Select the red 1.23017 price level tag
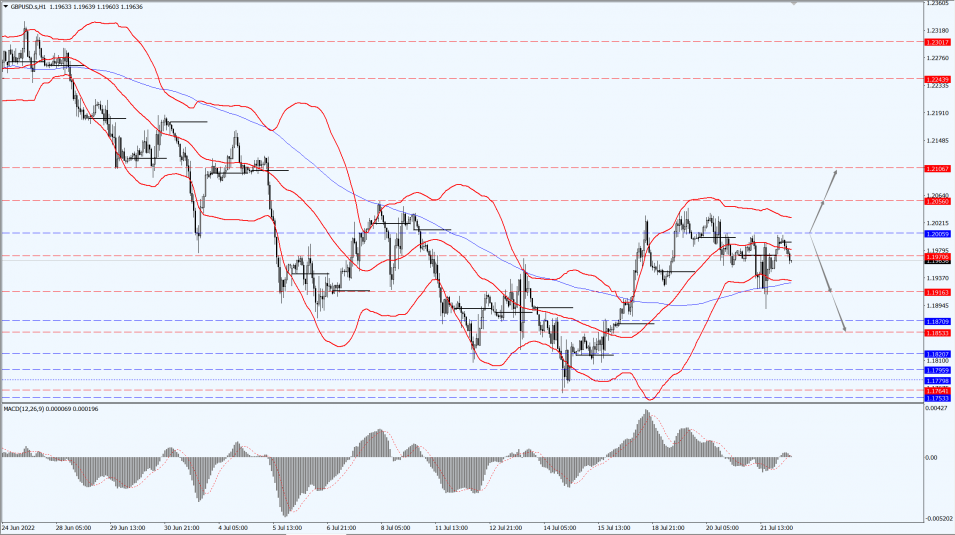The width and height of the screenshot is (955, 535). point(937,43)
